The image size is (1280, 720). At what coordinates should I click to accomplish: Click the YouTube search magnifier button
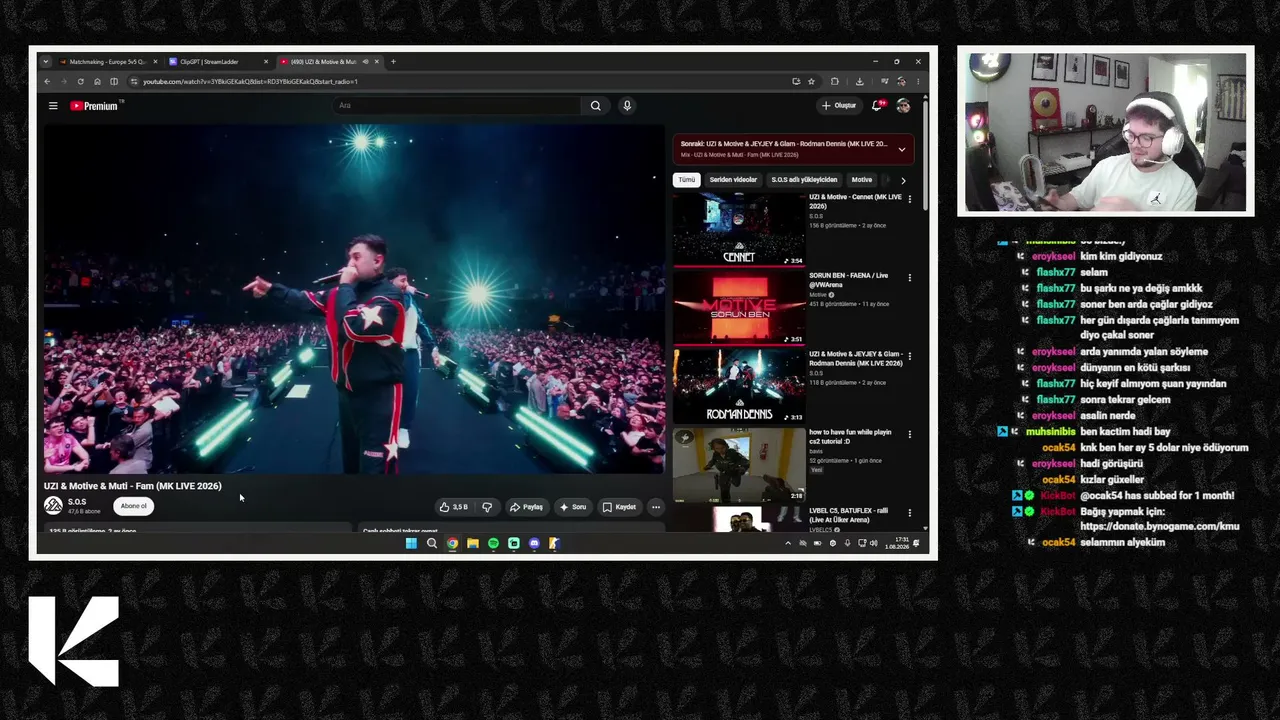point(595,105)
